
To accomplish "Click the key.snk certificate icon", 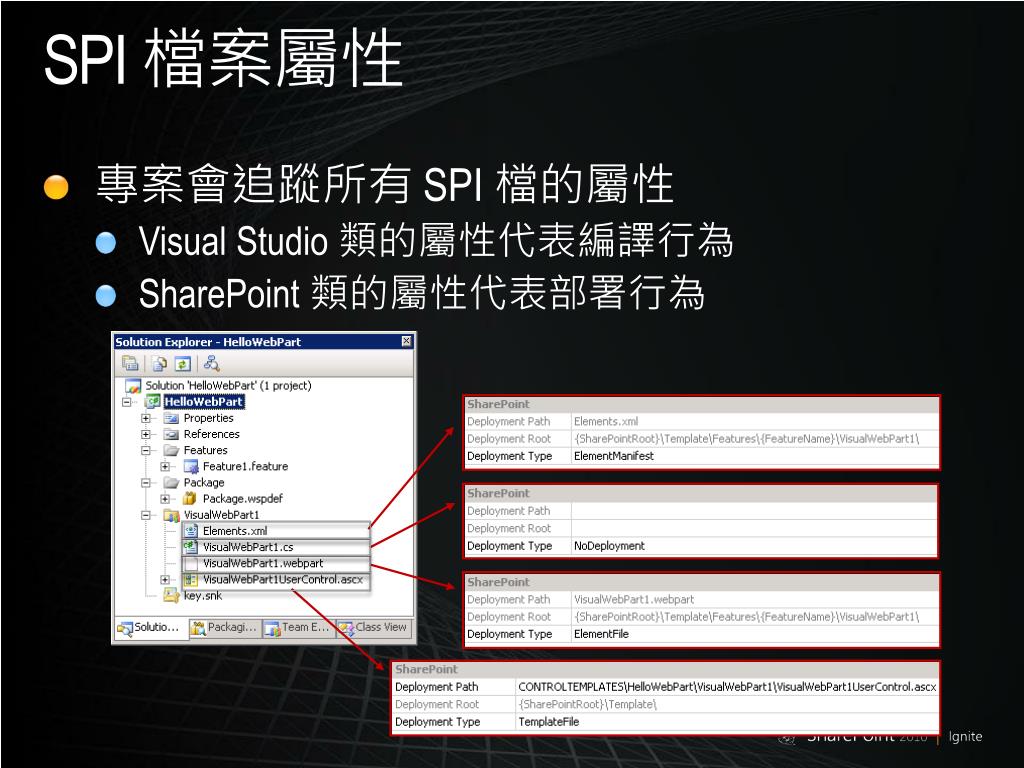I will pyautogui.click(x=171, y=595).
